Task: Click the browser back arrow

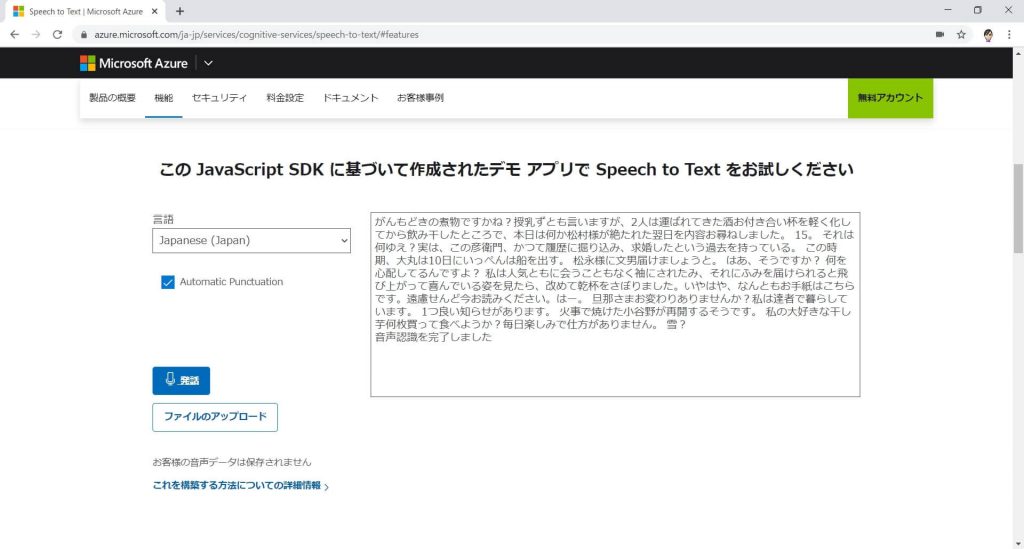Action: [14, 35]
